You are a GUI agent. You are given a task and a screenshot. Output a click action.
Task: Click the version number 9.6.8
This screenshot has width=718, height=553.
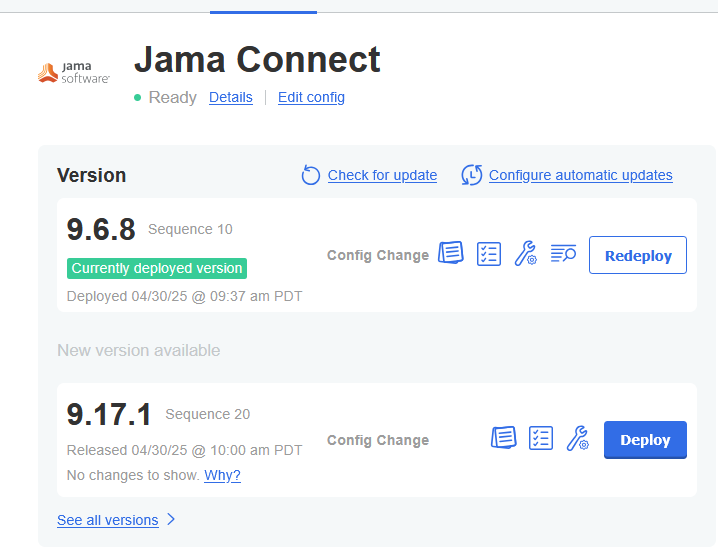point(101,229)
